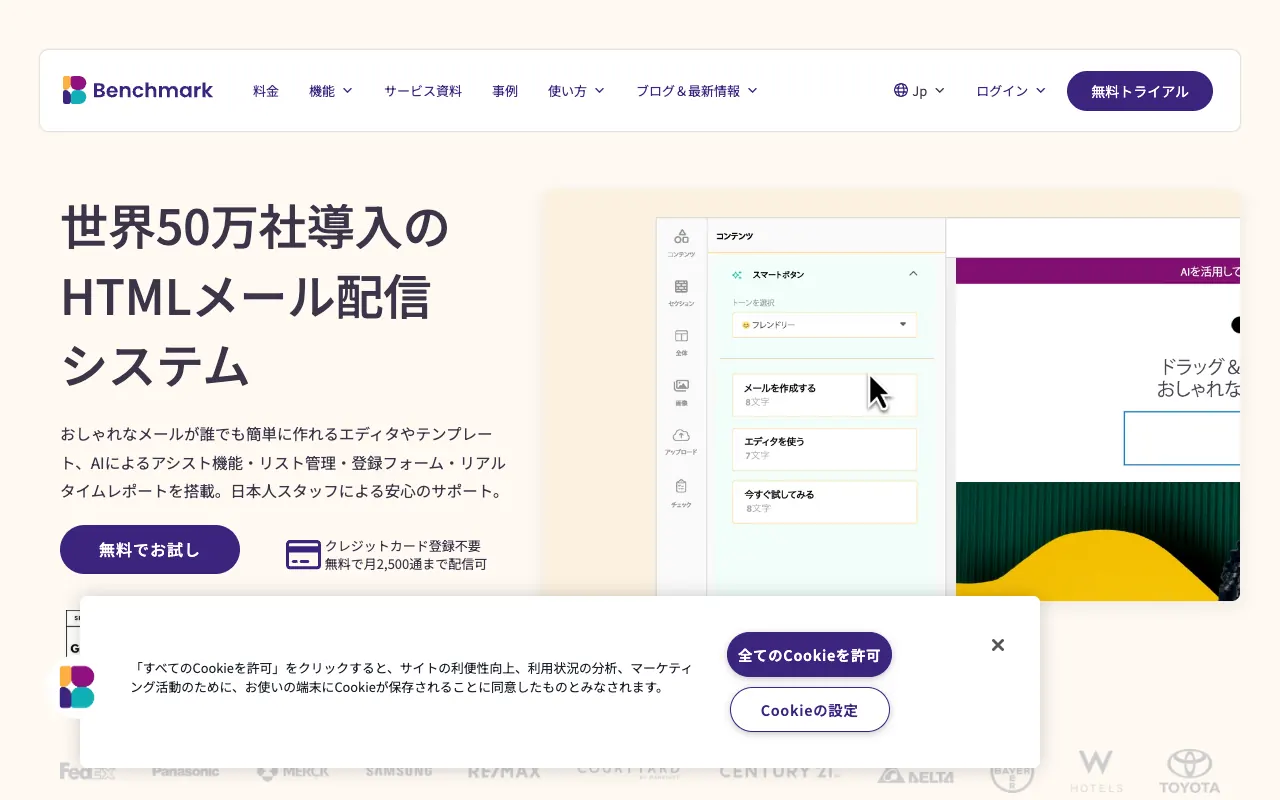This screenshot has width=1280, height=800.
Task: Select the 全体 layout icon in editor sidebar
Action: (681, 336)
